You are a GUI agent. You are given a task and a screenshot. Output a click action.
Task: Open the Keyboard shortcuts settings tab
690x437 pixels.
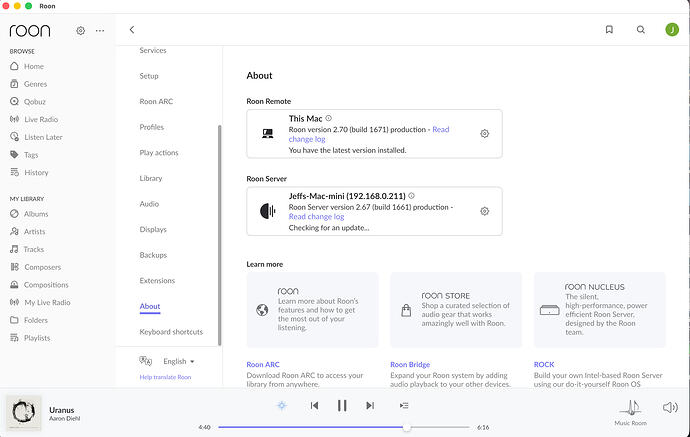[x=171, y=332]
